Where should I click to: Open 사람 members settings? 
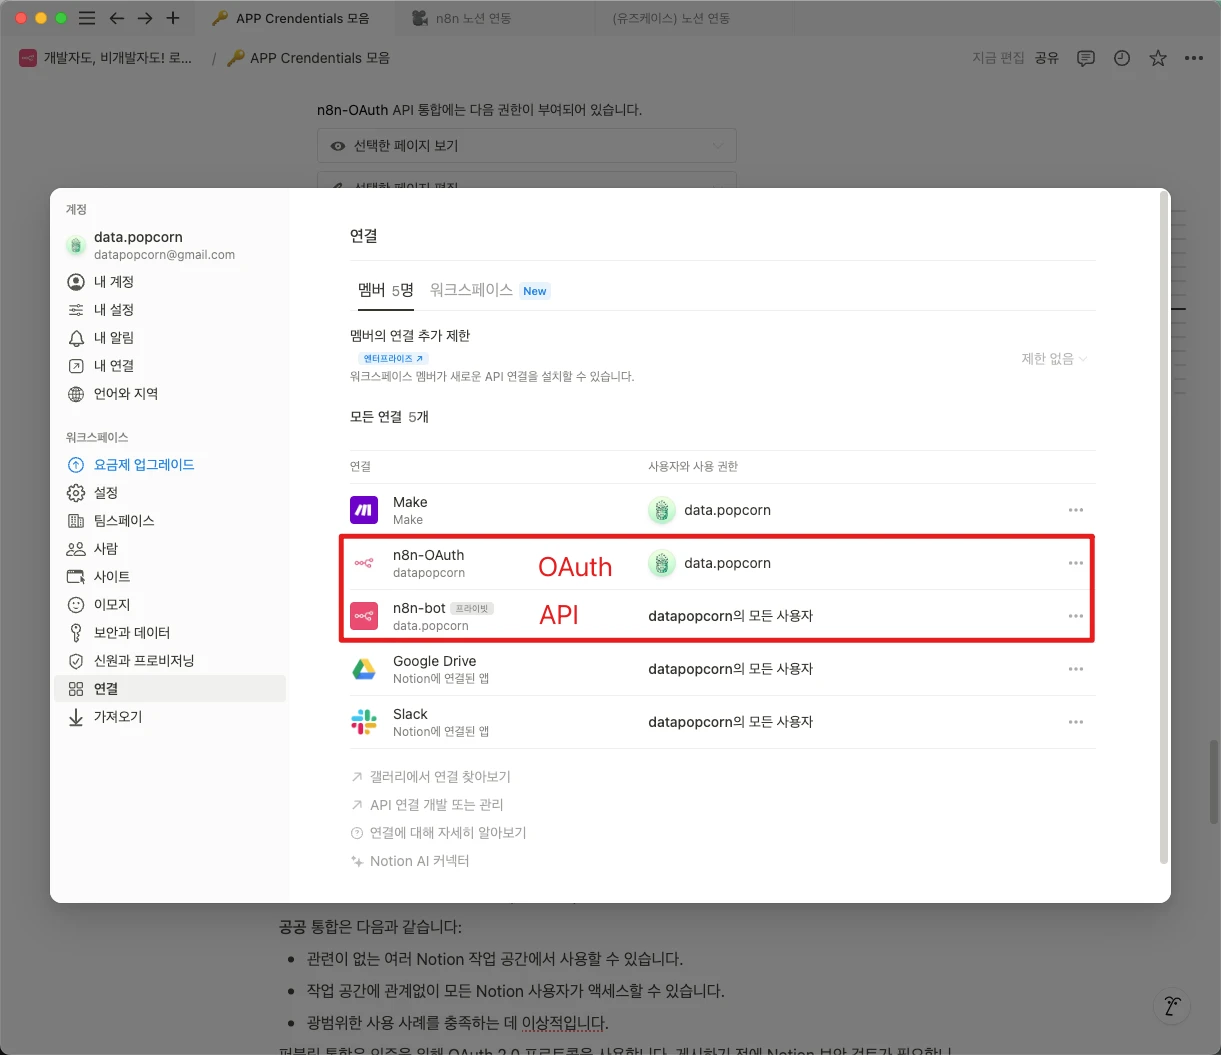[105, 549]
